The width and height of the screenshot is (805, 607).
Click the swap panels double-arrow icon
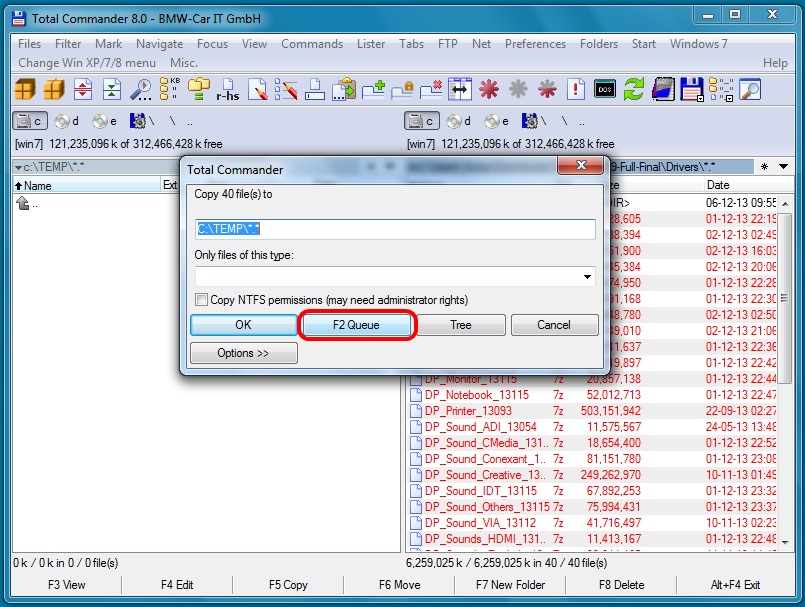coord(460,89)
